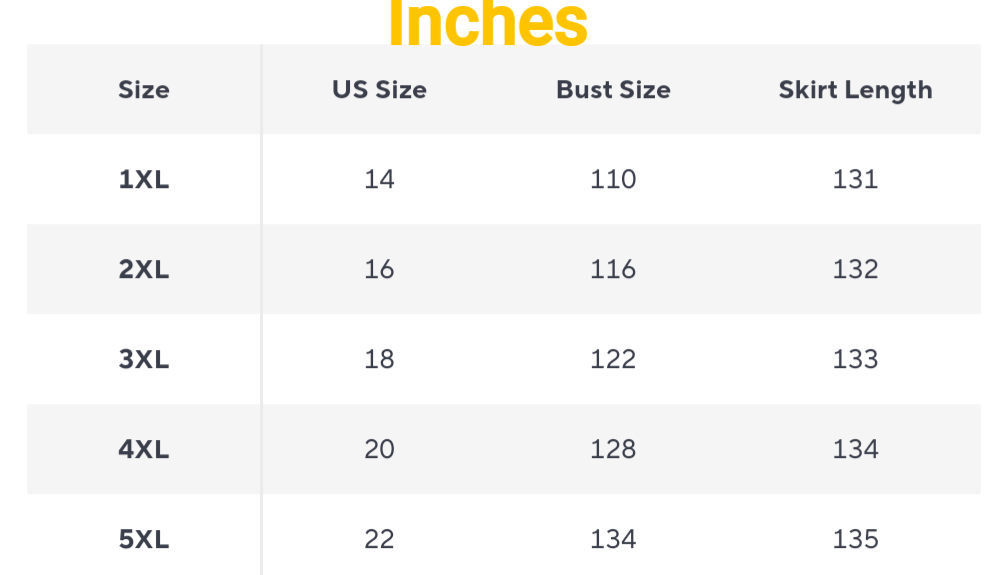This screenshot has width=1008, height=575.
Task: Click skirt length 133 cell
Action: pos(855,360)
